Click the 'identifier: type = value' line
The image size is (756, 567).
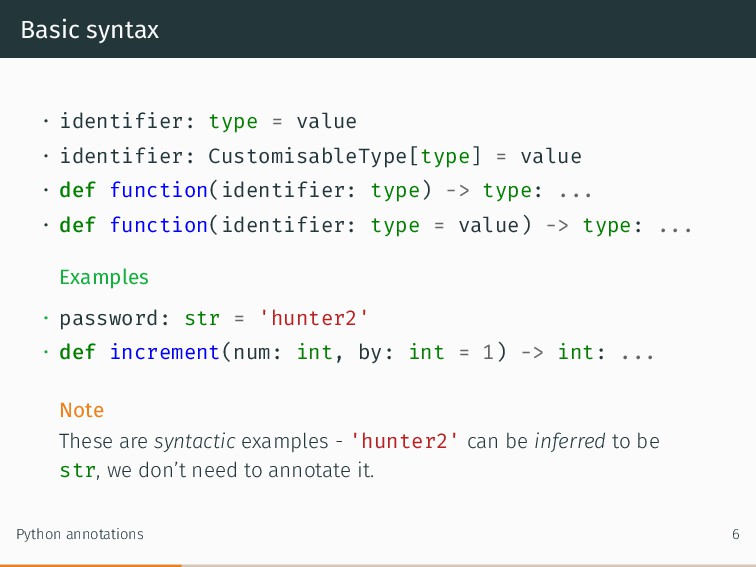pyautogui.click(x=208, y=121)
